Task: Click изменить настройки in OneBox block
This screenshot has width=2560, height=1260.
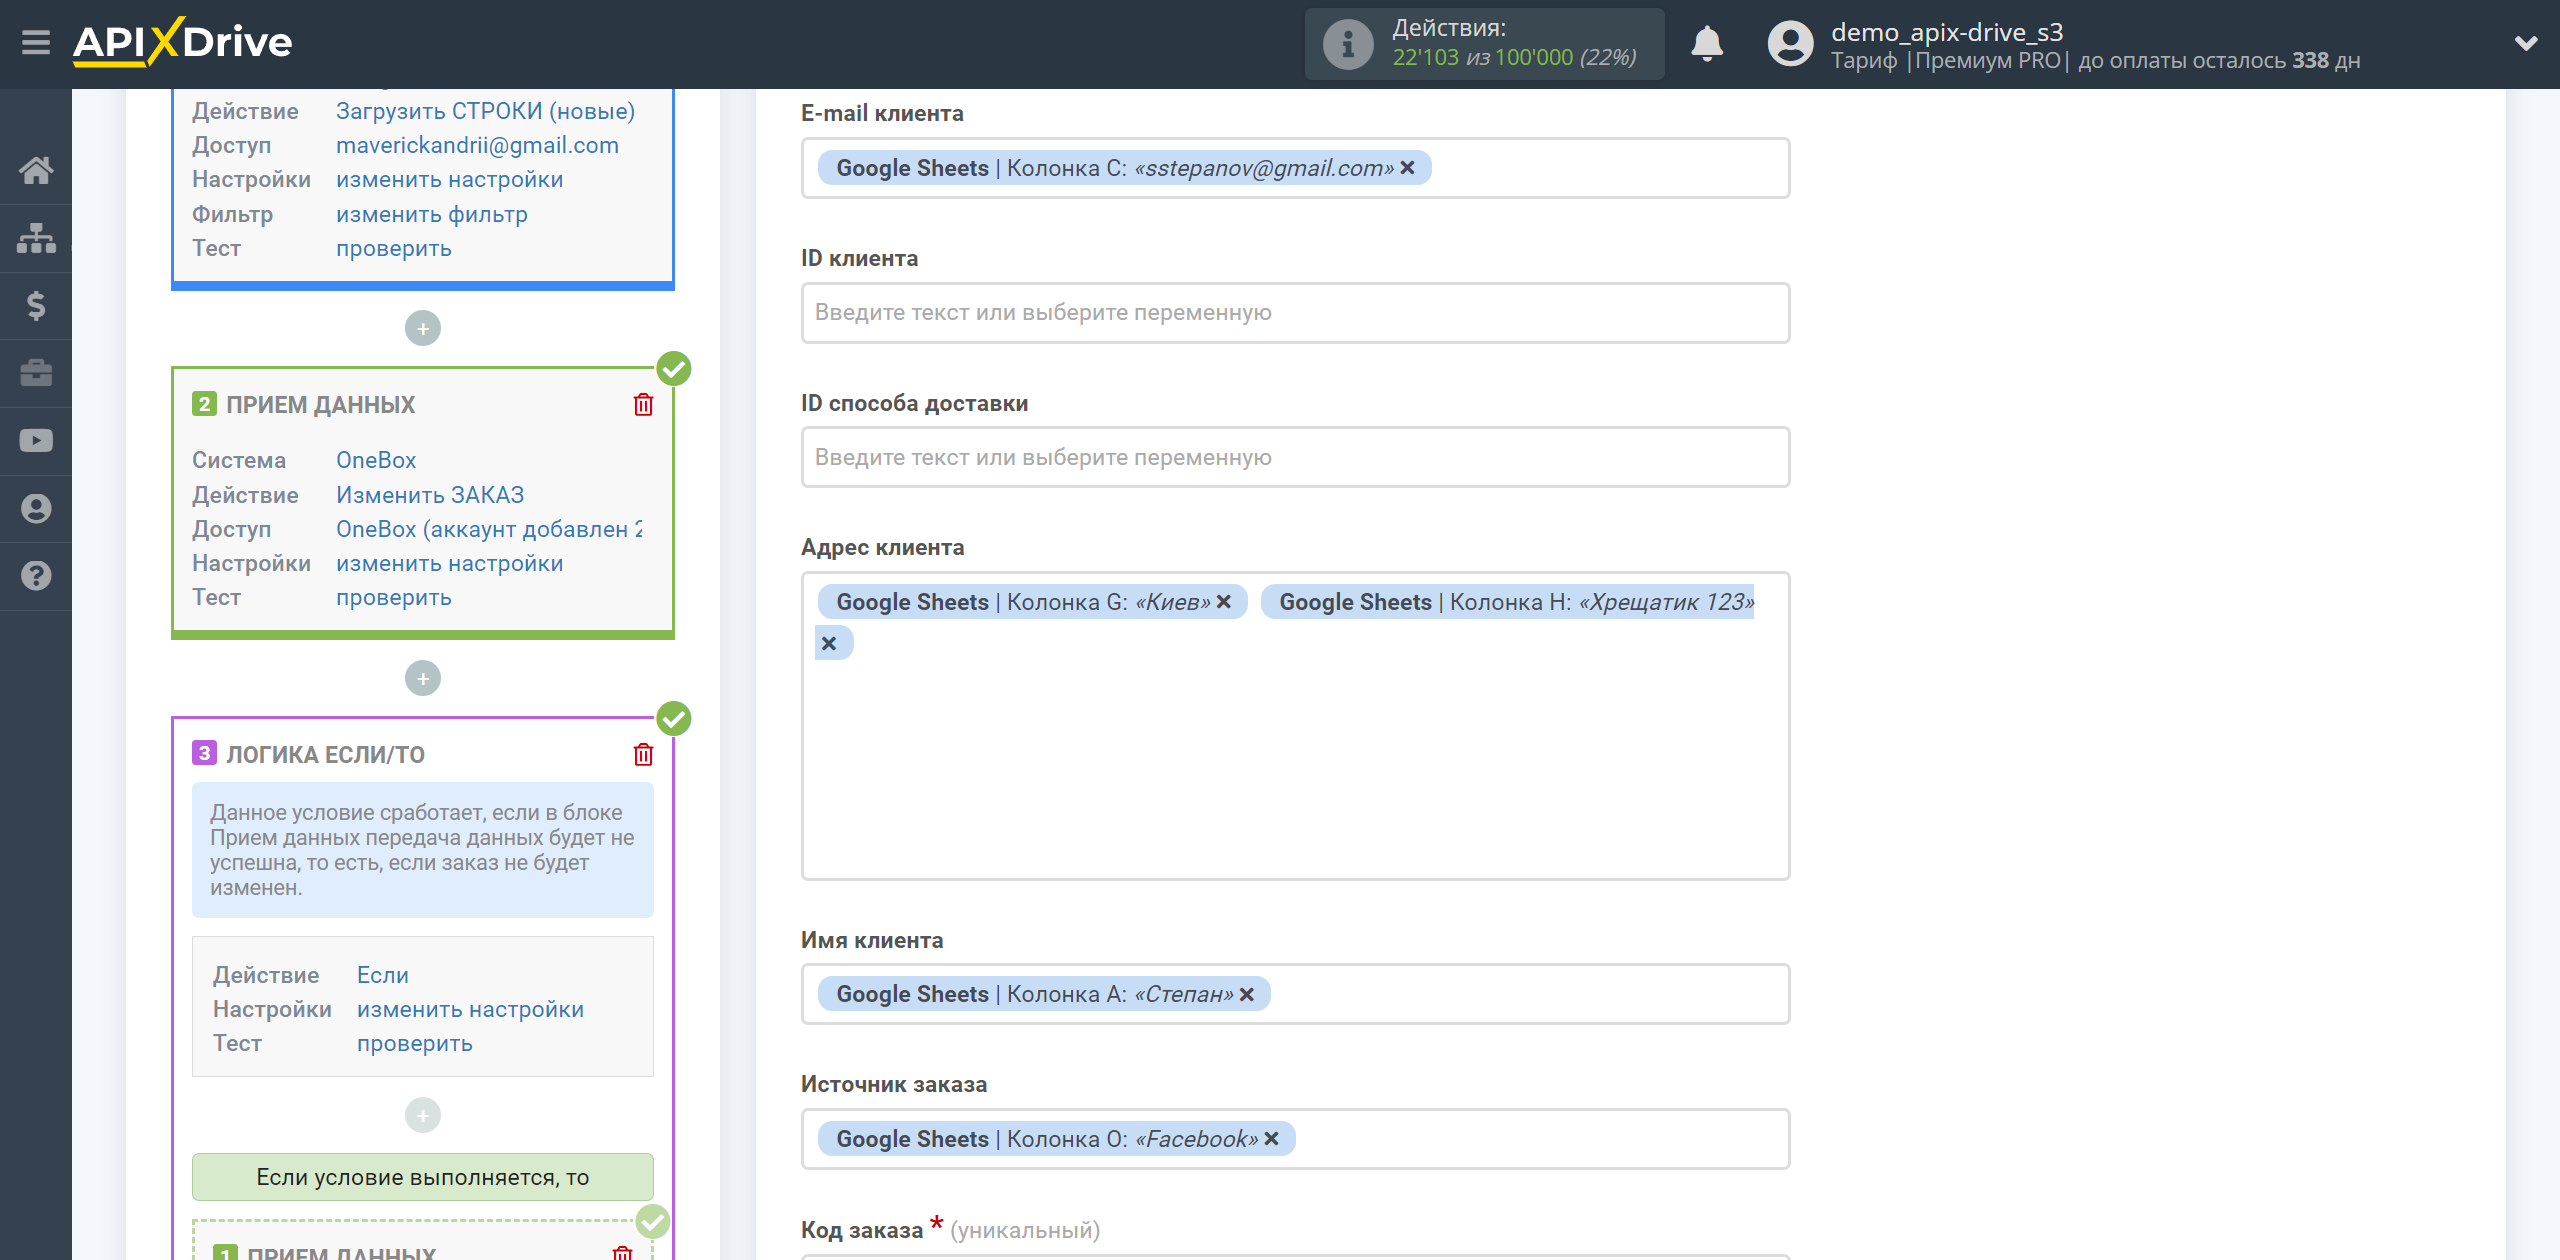Action: click(x=450, y=563)
